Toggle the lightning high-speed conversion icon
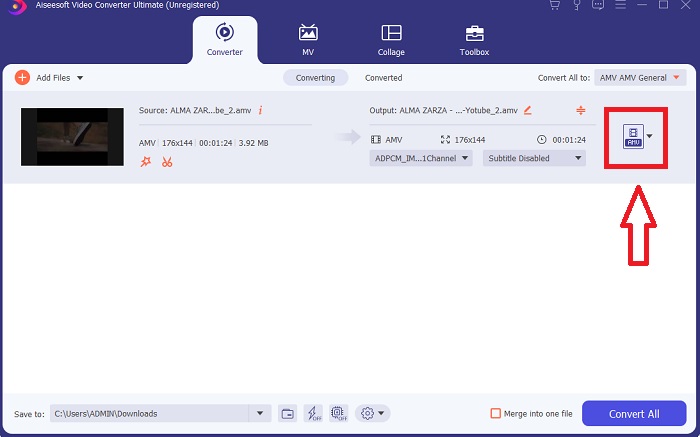Image resolution: width=700 pixels, height=437 pixels. [312, 413]
